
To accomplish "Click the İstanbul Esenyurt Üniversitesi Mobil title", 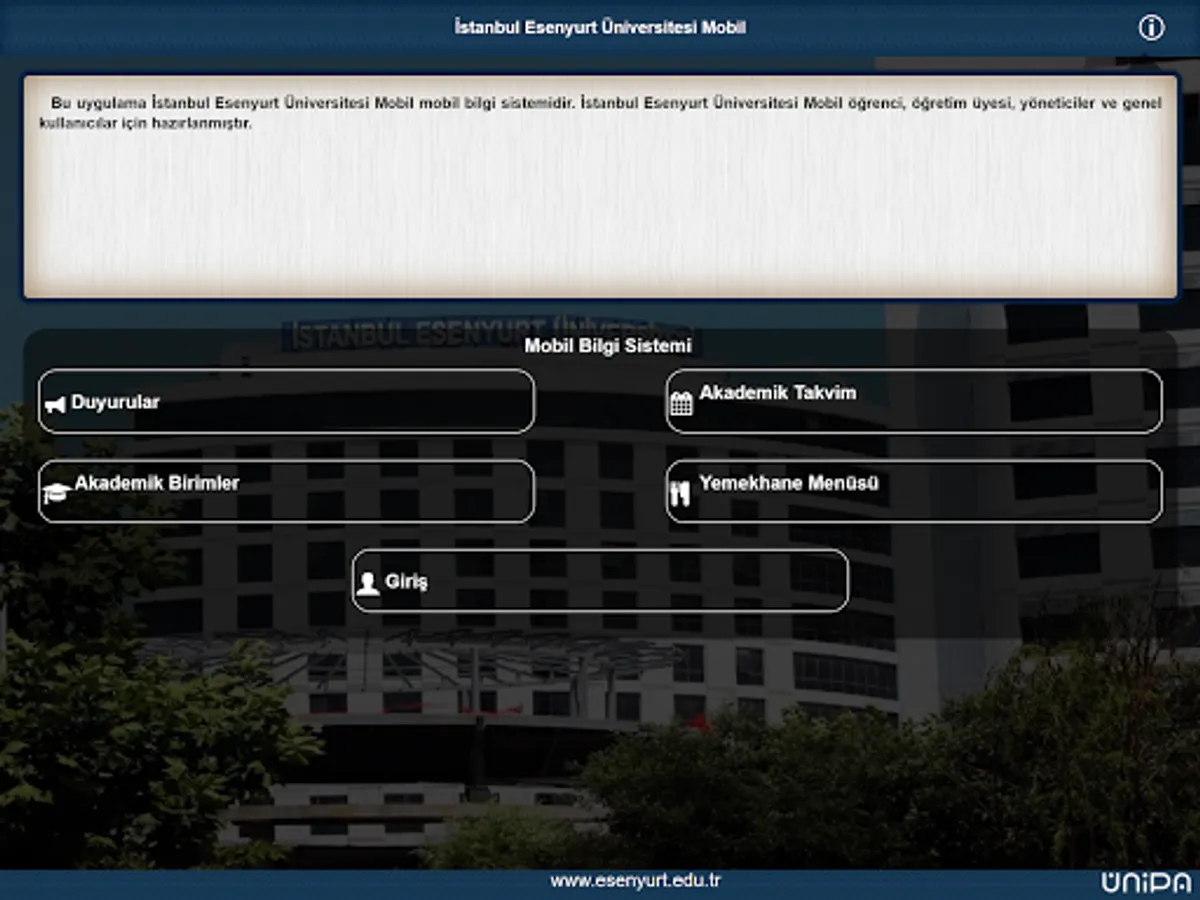I will click(x=600, y=27).
